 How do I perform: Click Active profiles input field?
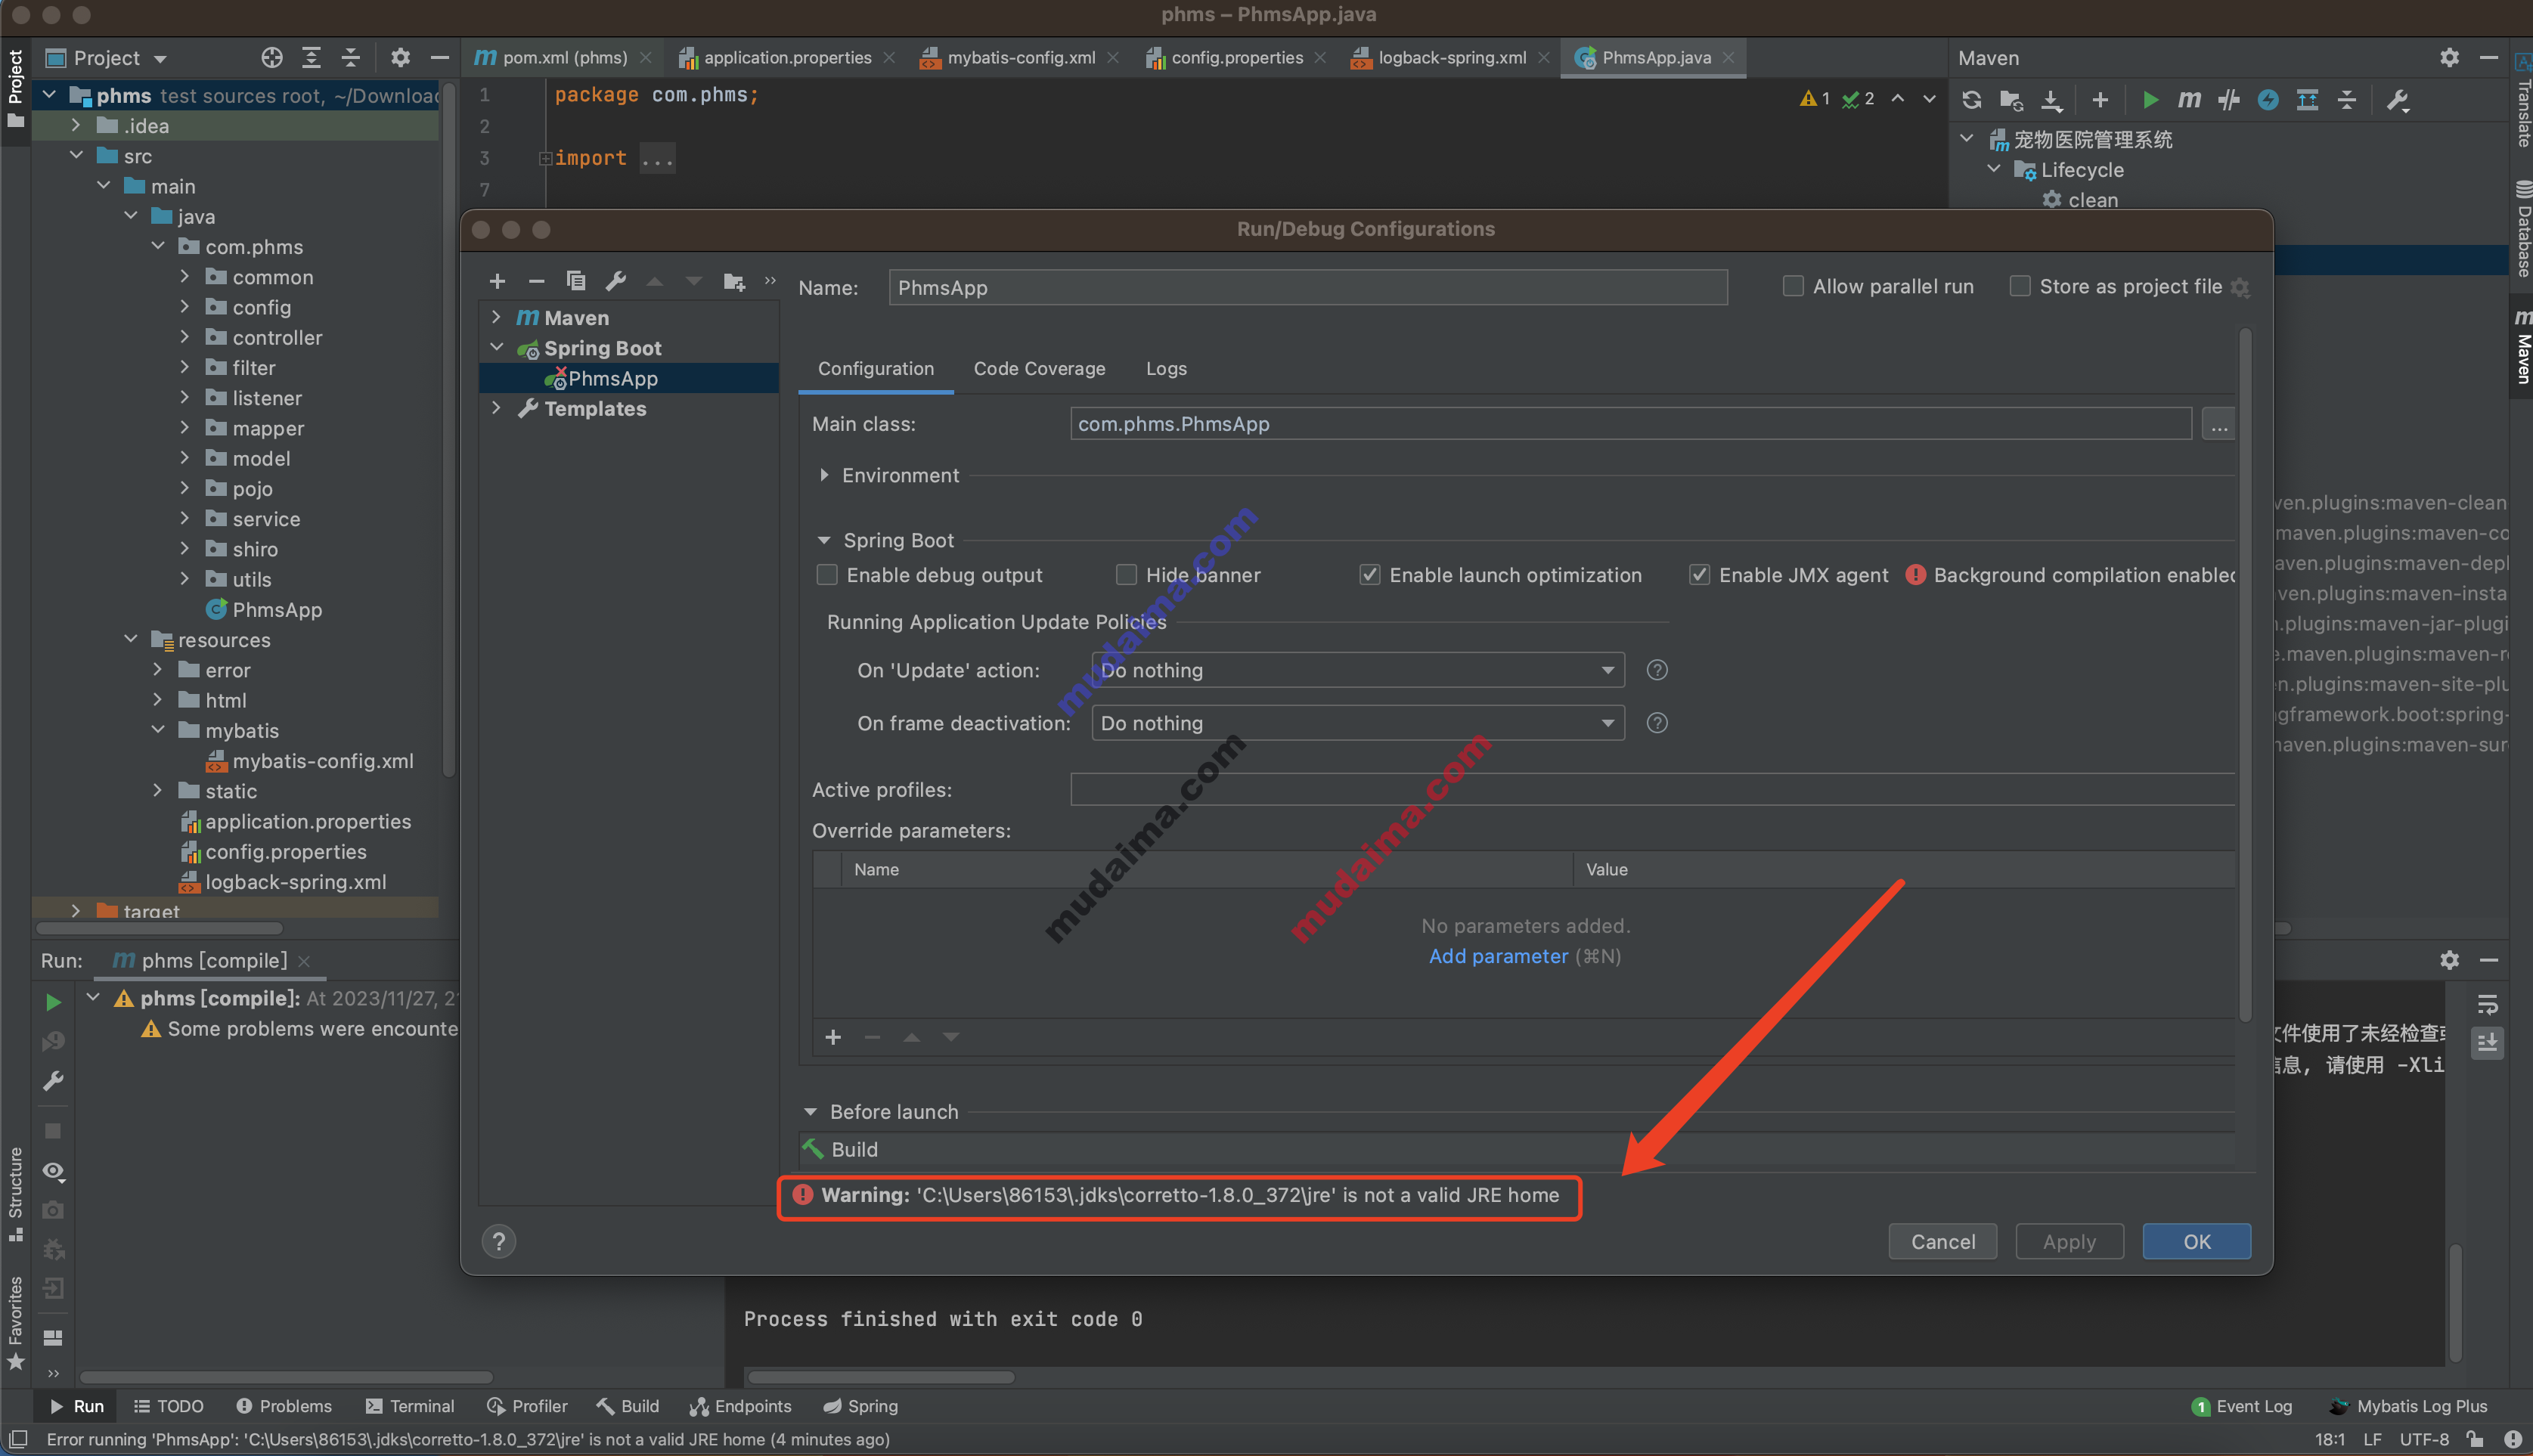tap(1652, 789)
